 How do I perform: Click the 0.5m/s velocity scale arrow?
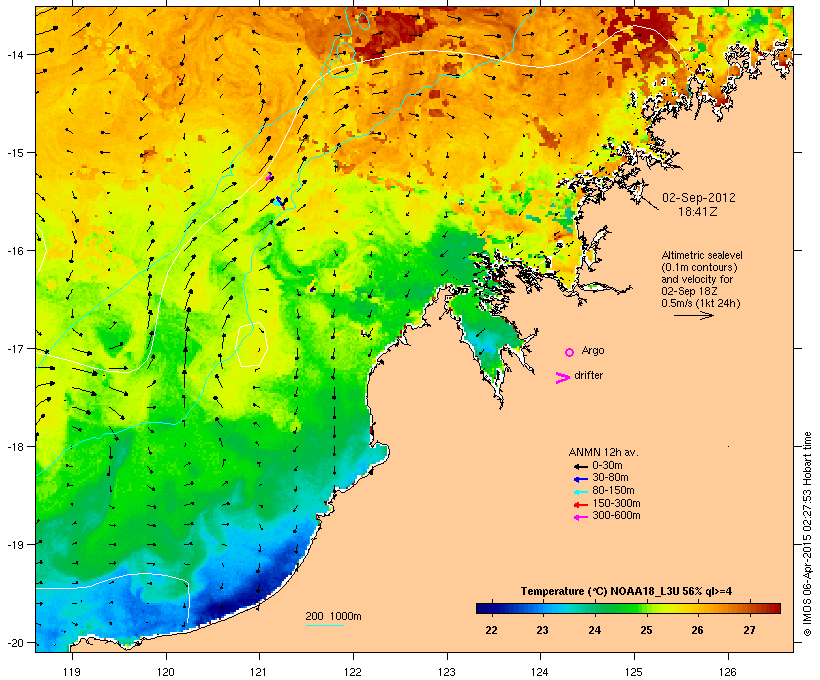point(693,315)
